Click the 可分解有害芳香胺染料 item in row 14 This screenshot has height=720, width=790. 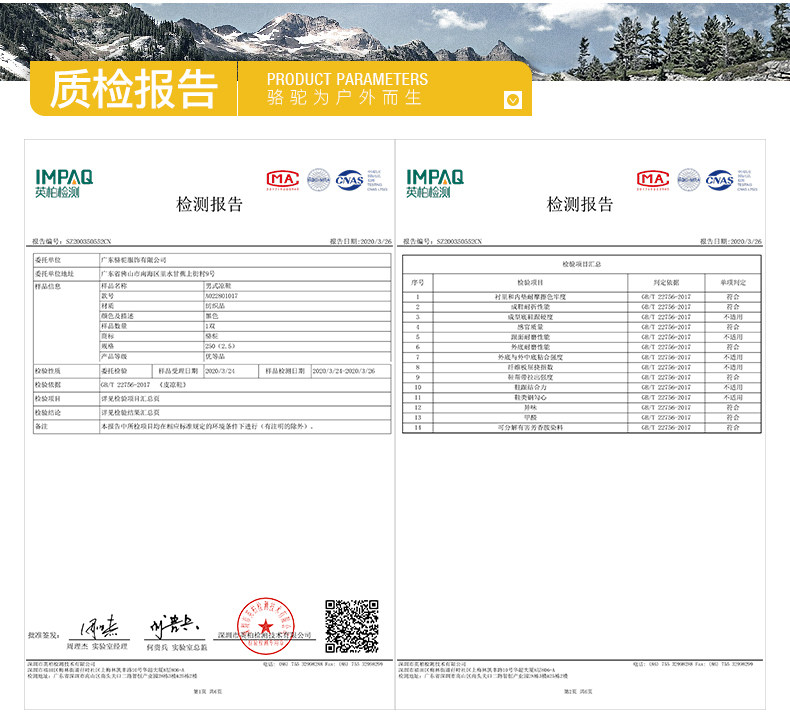point(531,428)
